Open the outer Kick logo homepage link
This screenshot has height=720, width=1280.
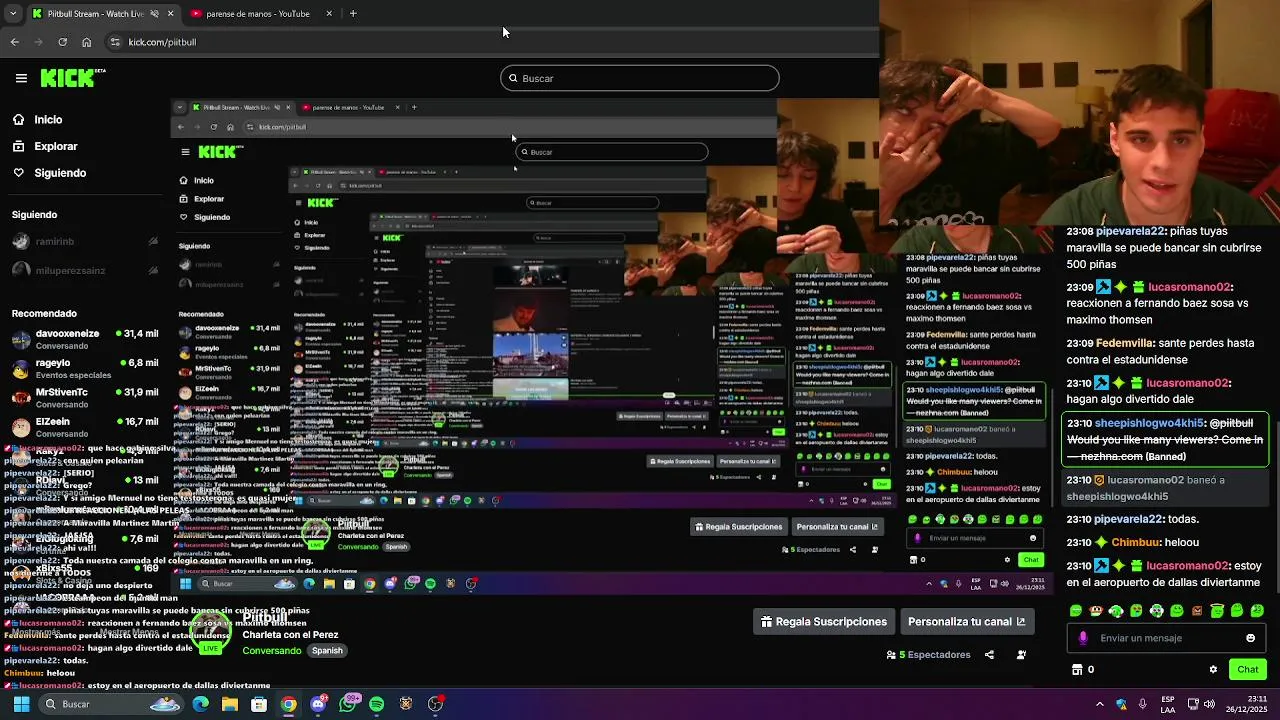73,77
